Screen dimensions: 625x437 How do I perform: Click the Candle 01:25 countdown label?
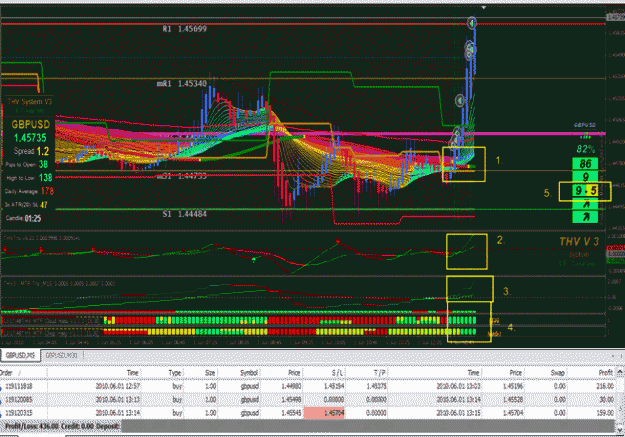coord(23,218)
